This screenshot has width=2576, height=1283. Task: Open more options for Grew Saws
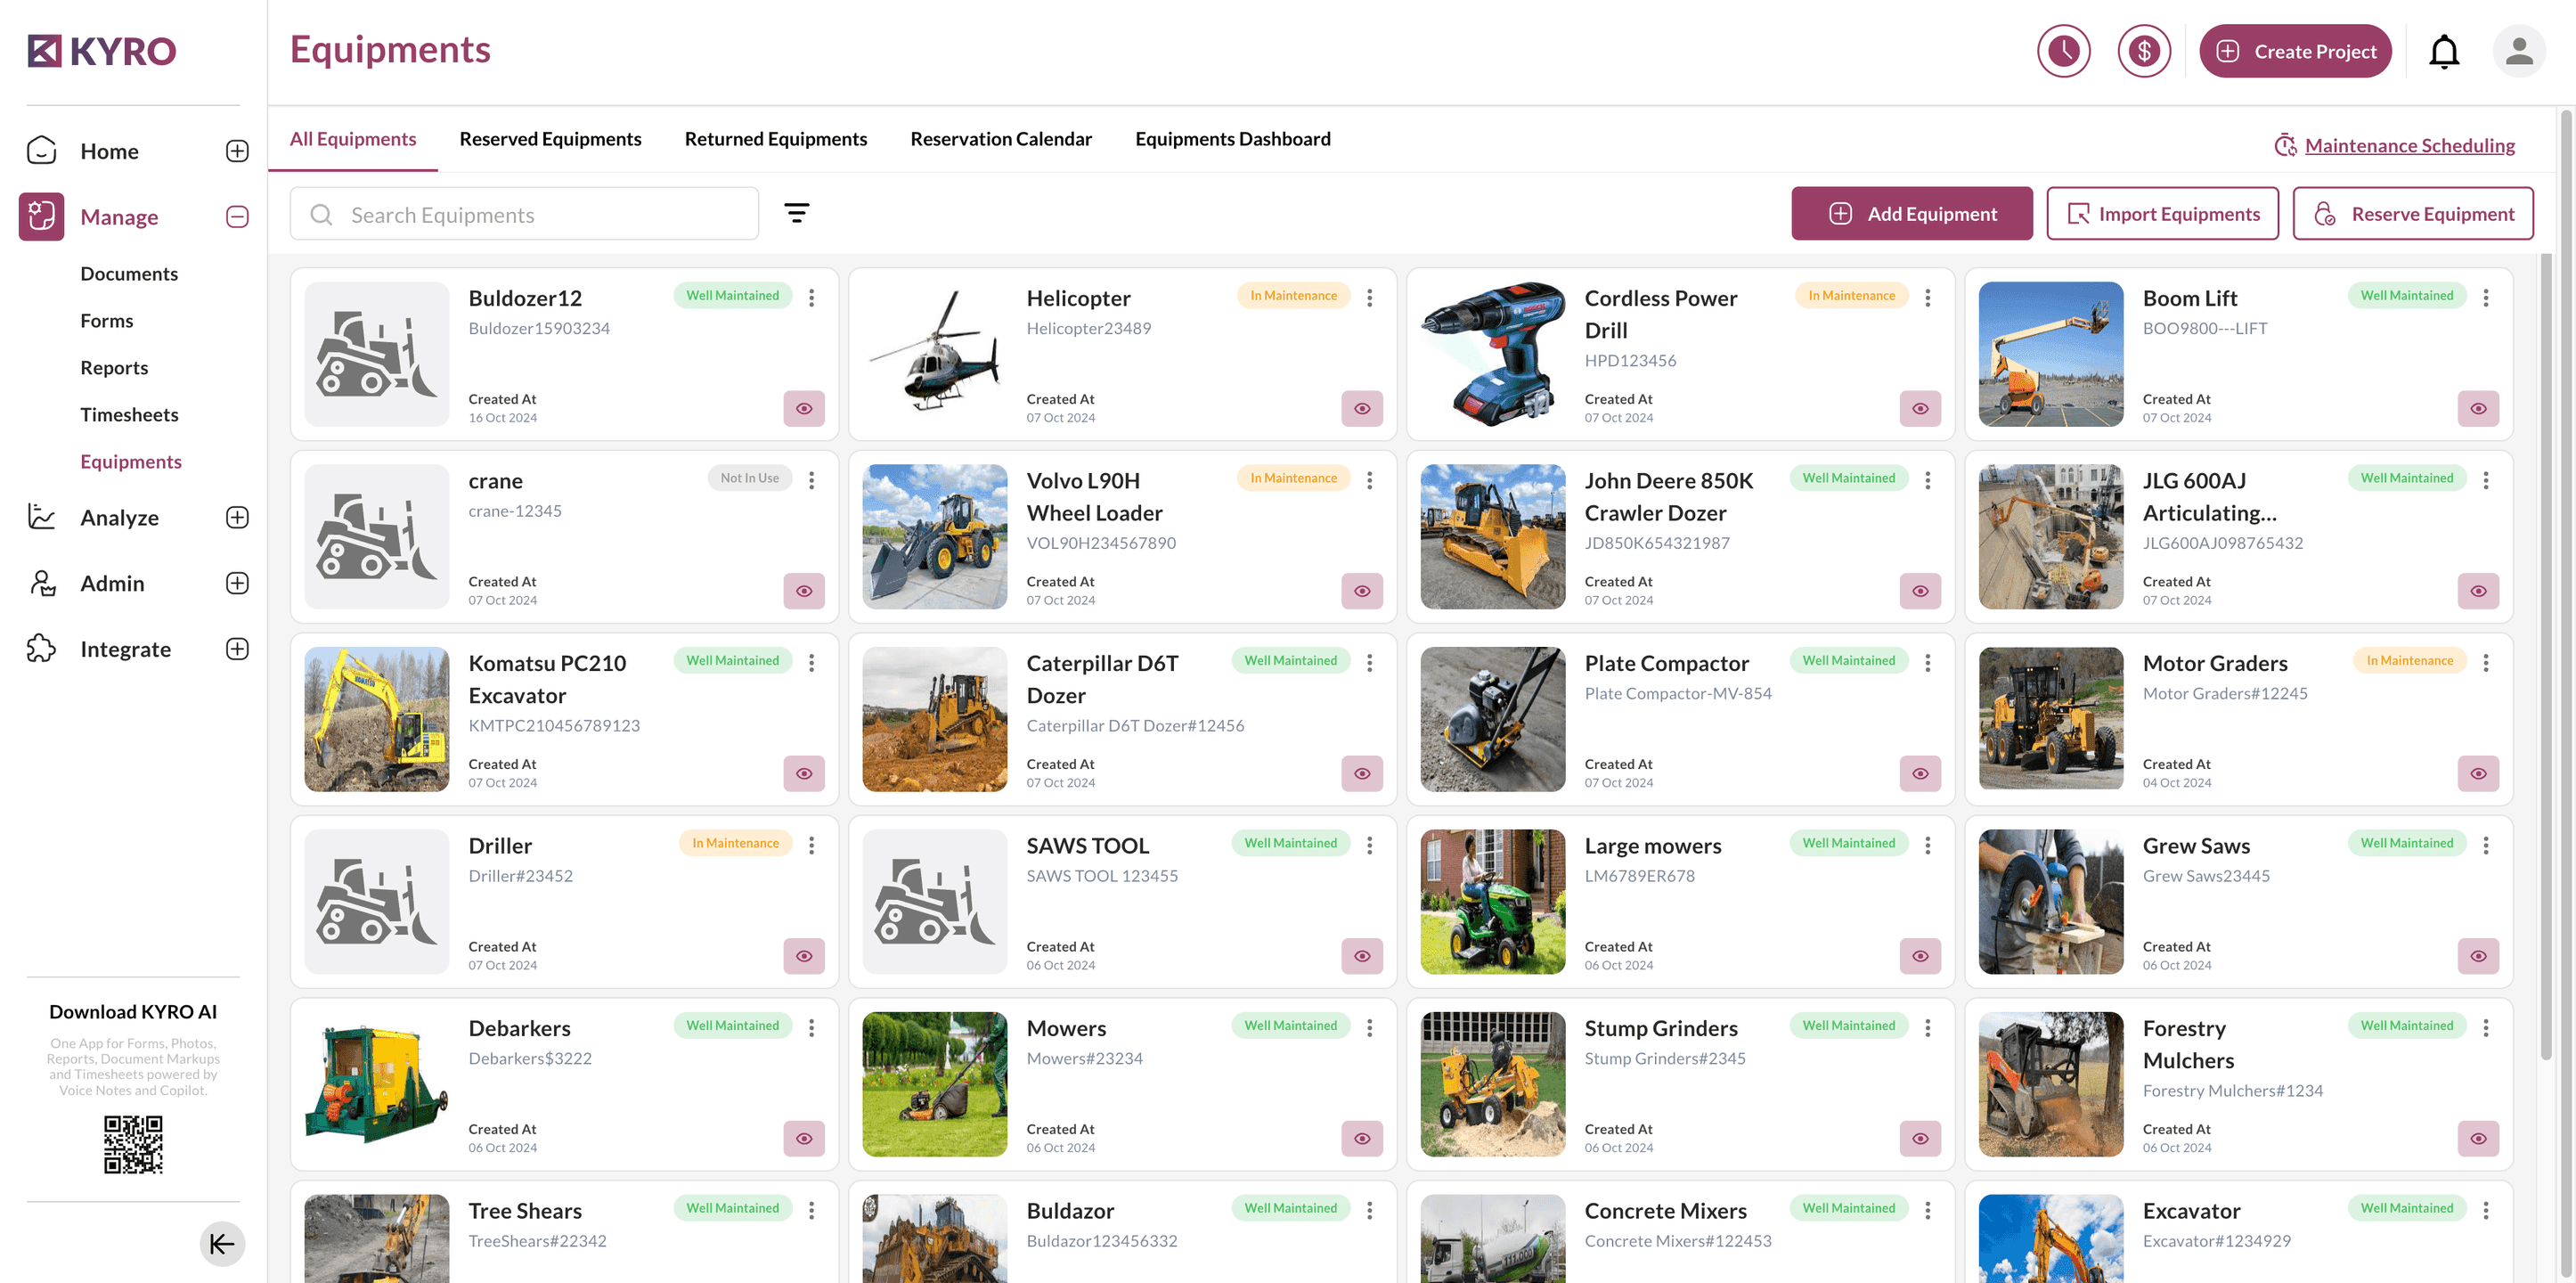[x=2485, y=846]
